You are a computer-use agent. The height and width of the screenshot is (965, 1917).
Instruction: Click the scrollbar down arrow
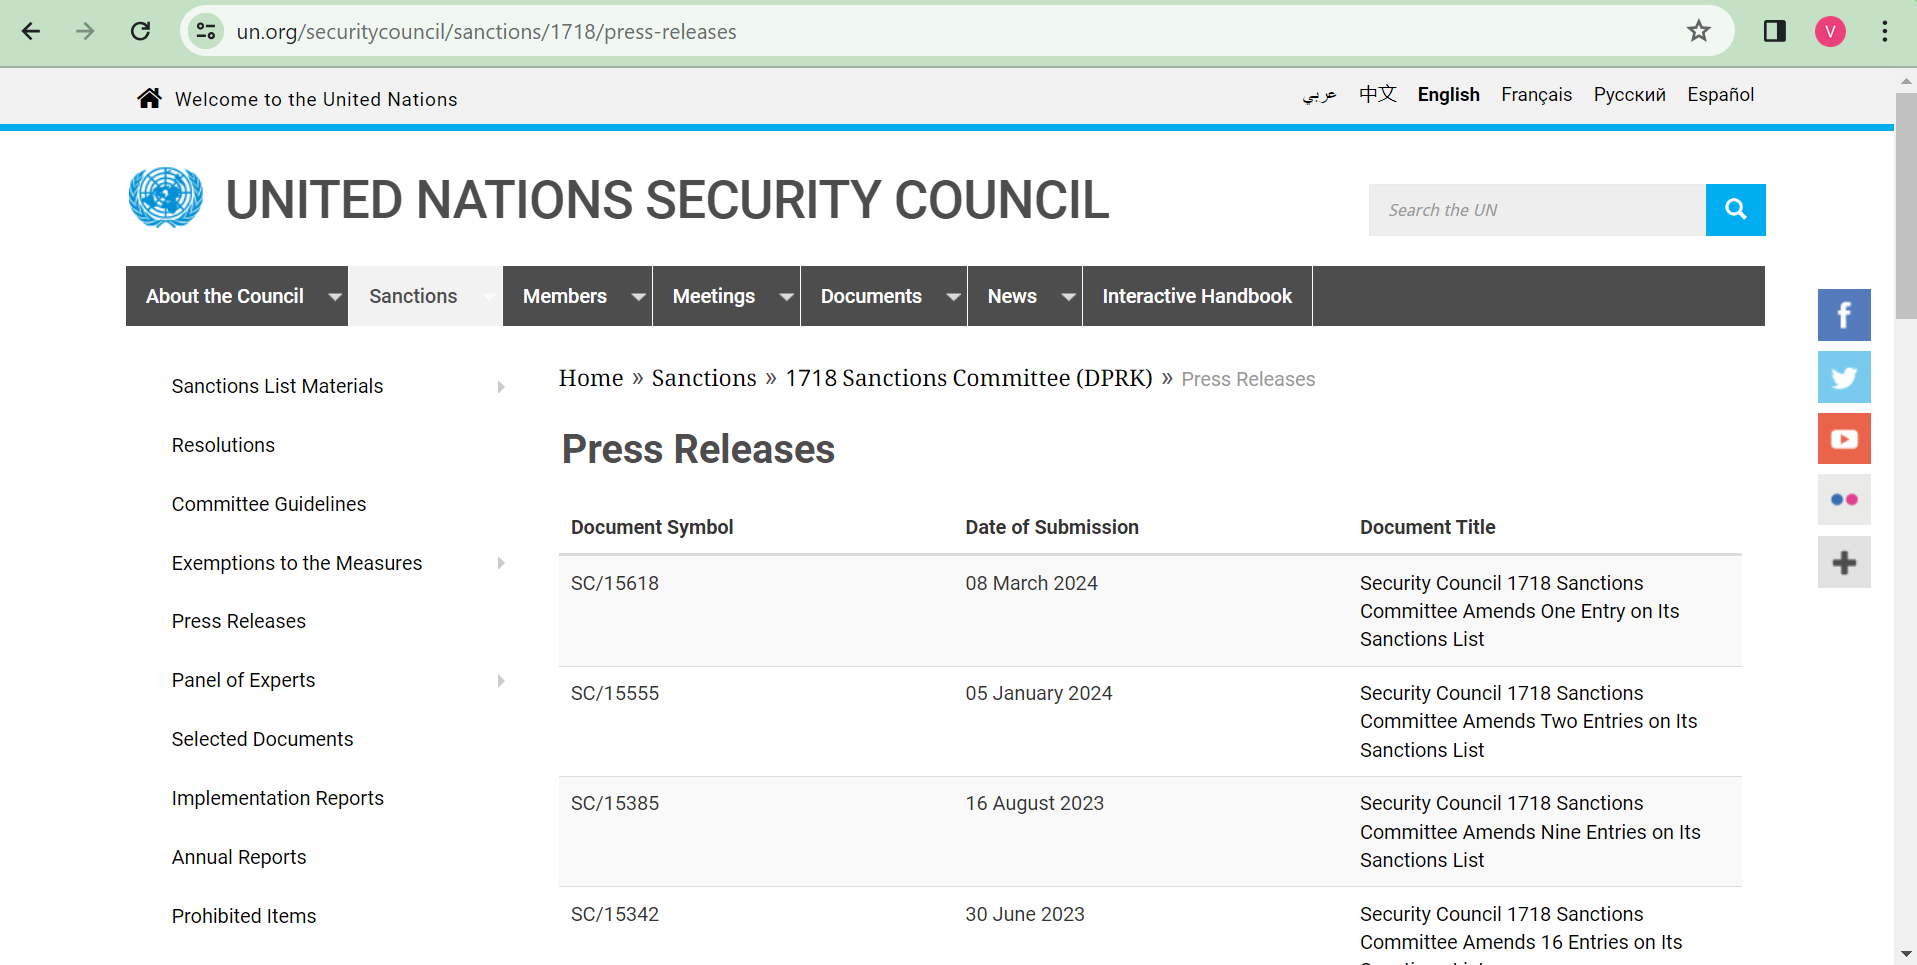pyautogui.click(x=1906, y=954)
